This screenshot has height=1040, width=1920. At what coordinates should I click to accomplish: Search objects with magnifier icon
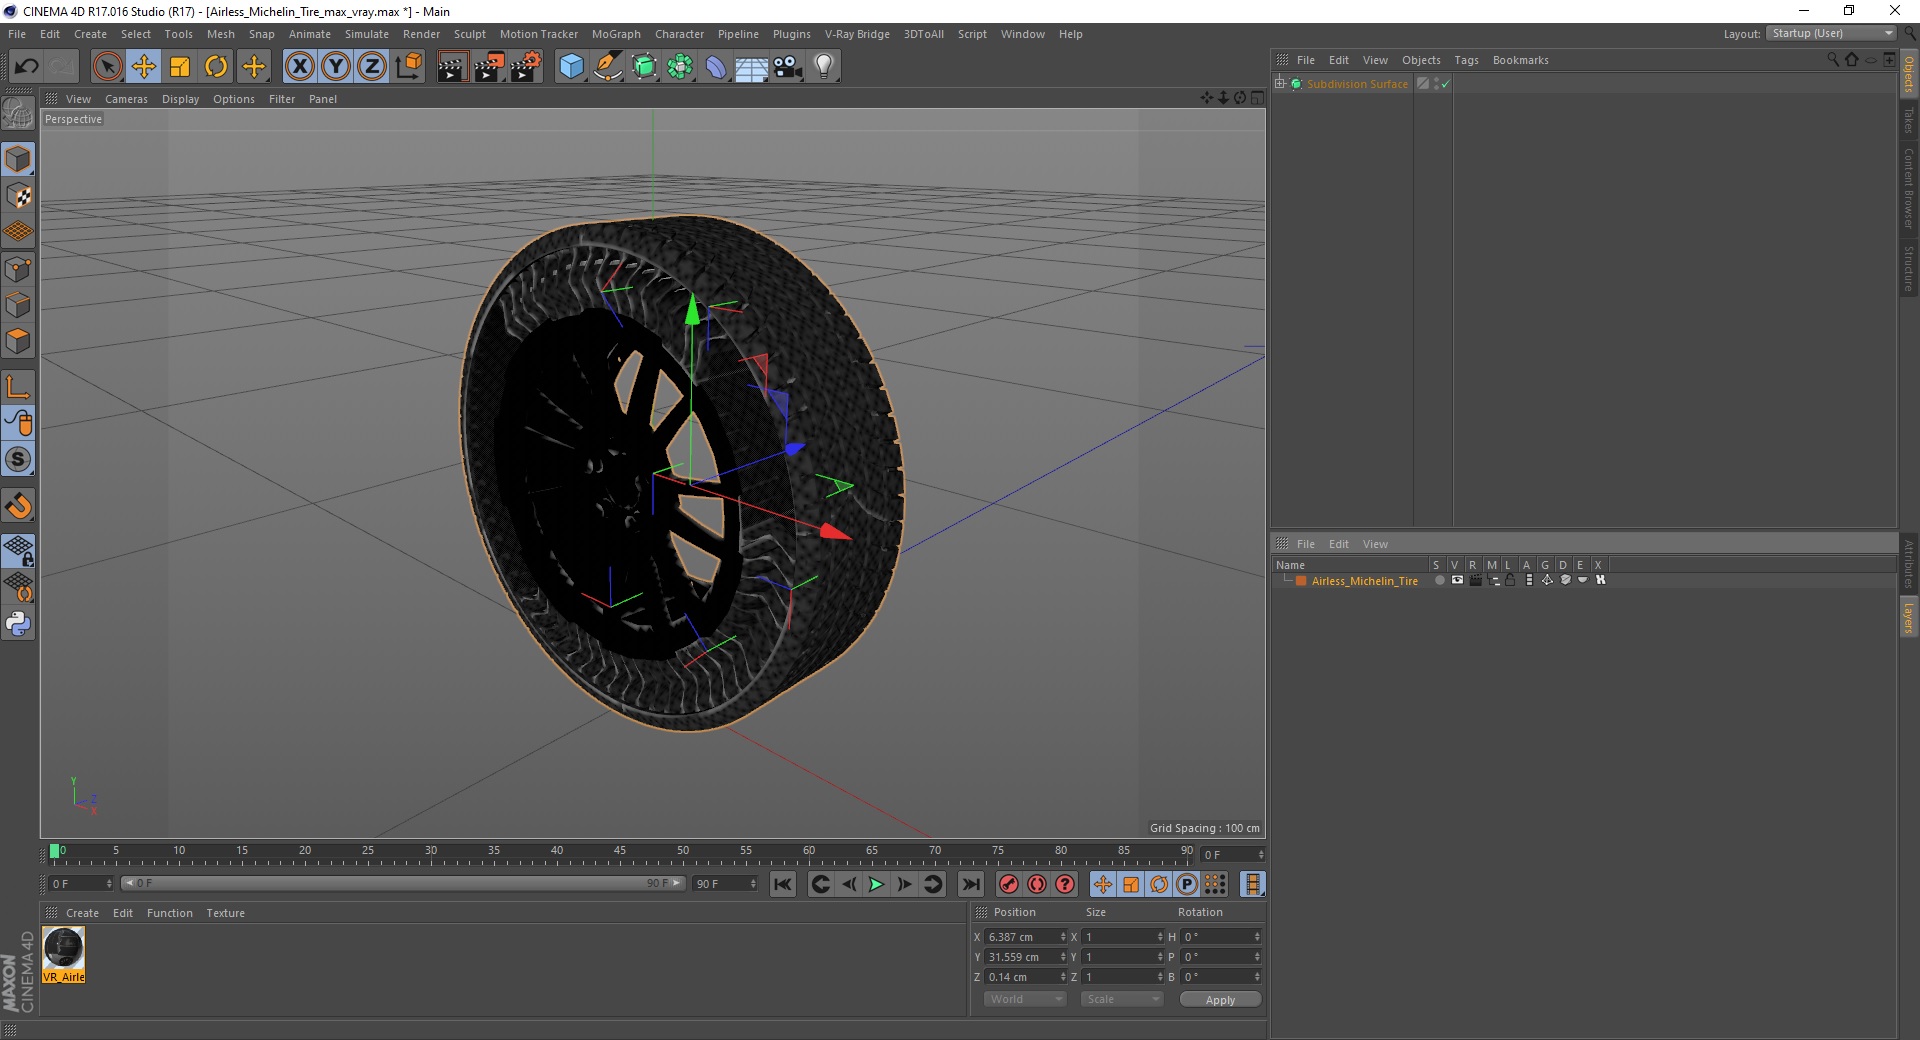(1832, 60)
